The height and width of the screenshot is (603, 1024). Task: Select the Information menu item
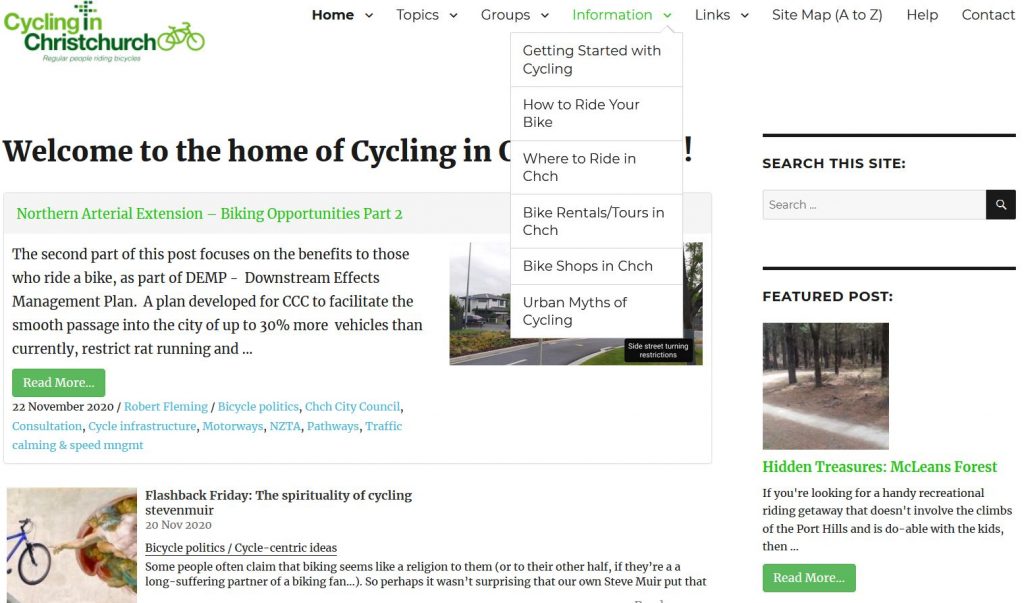(612, 14)
